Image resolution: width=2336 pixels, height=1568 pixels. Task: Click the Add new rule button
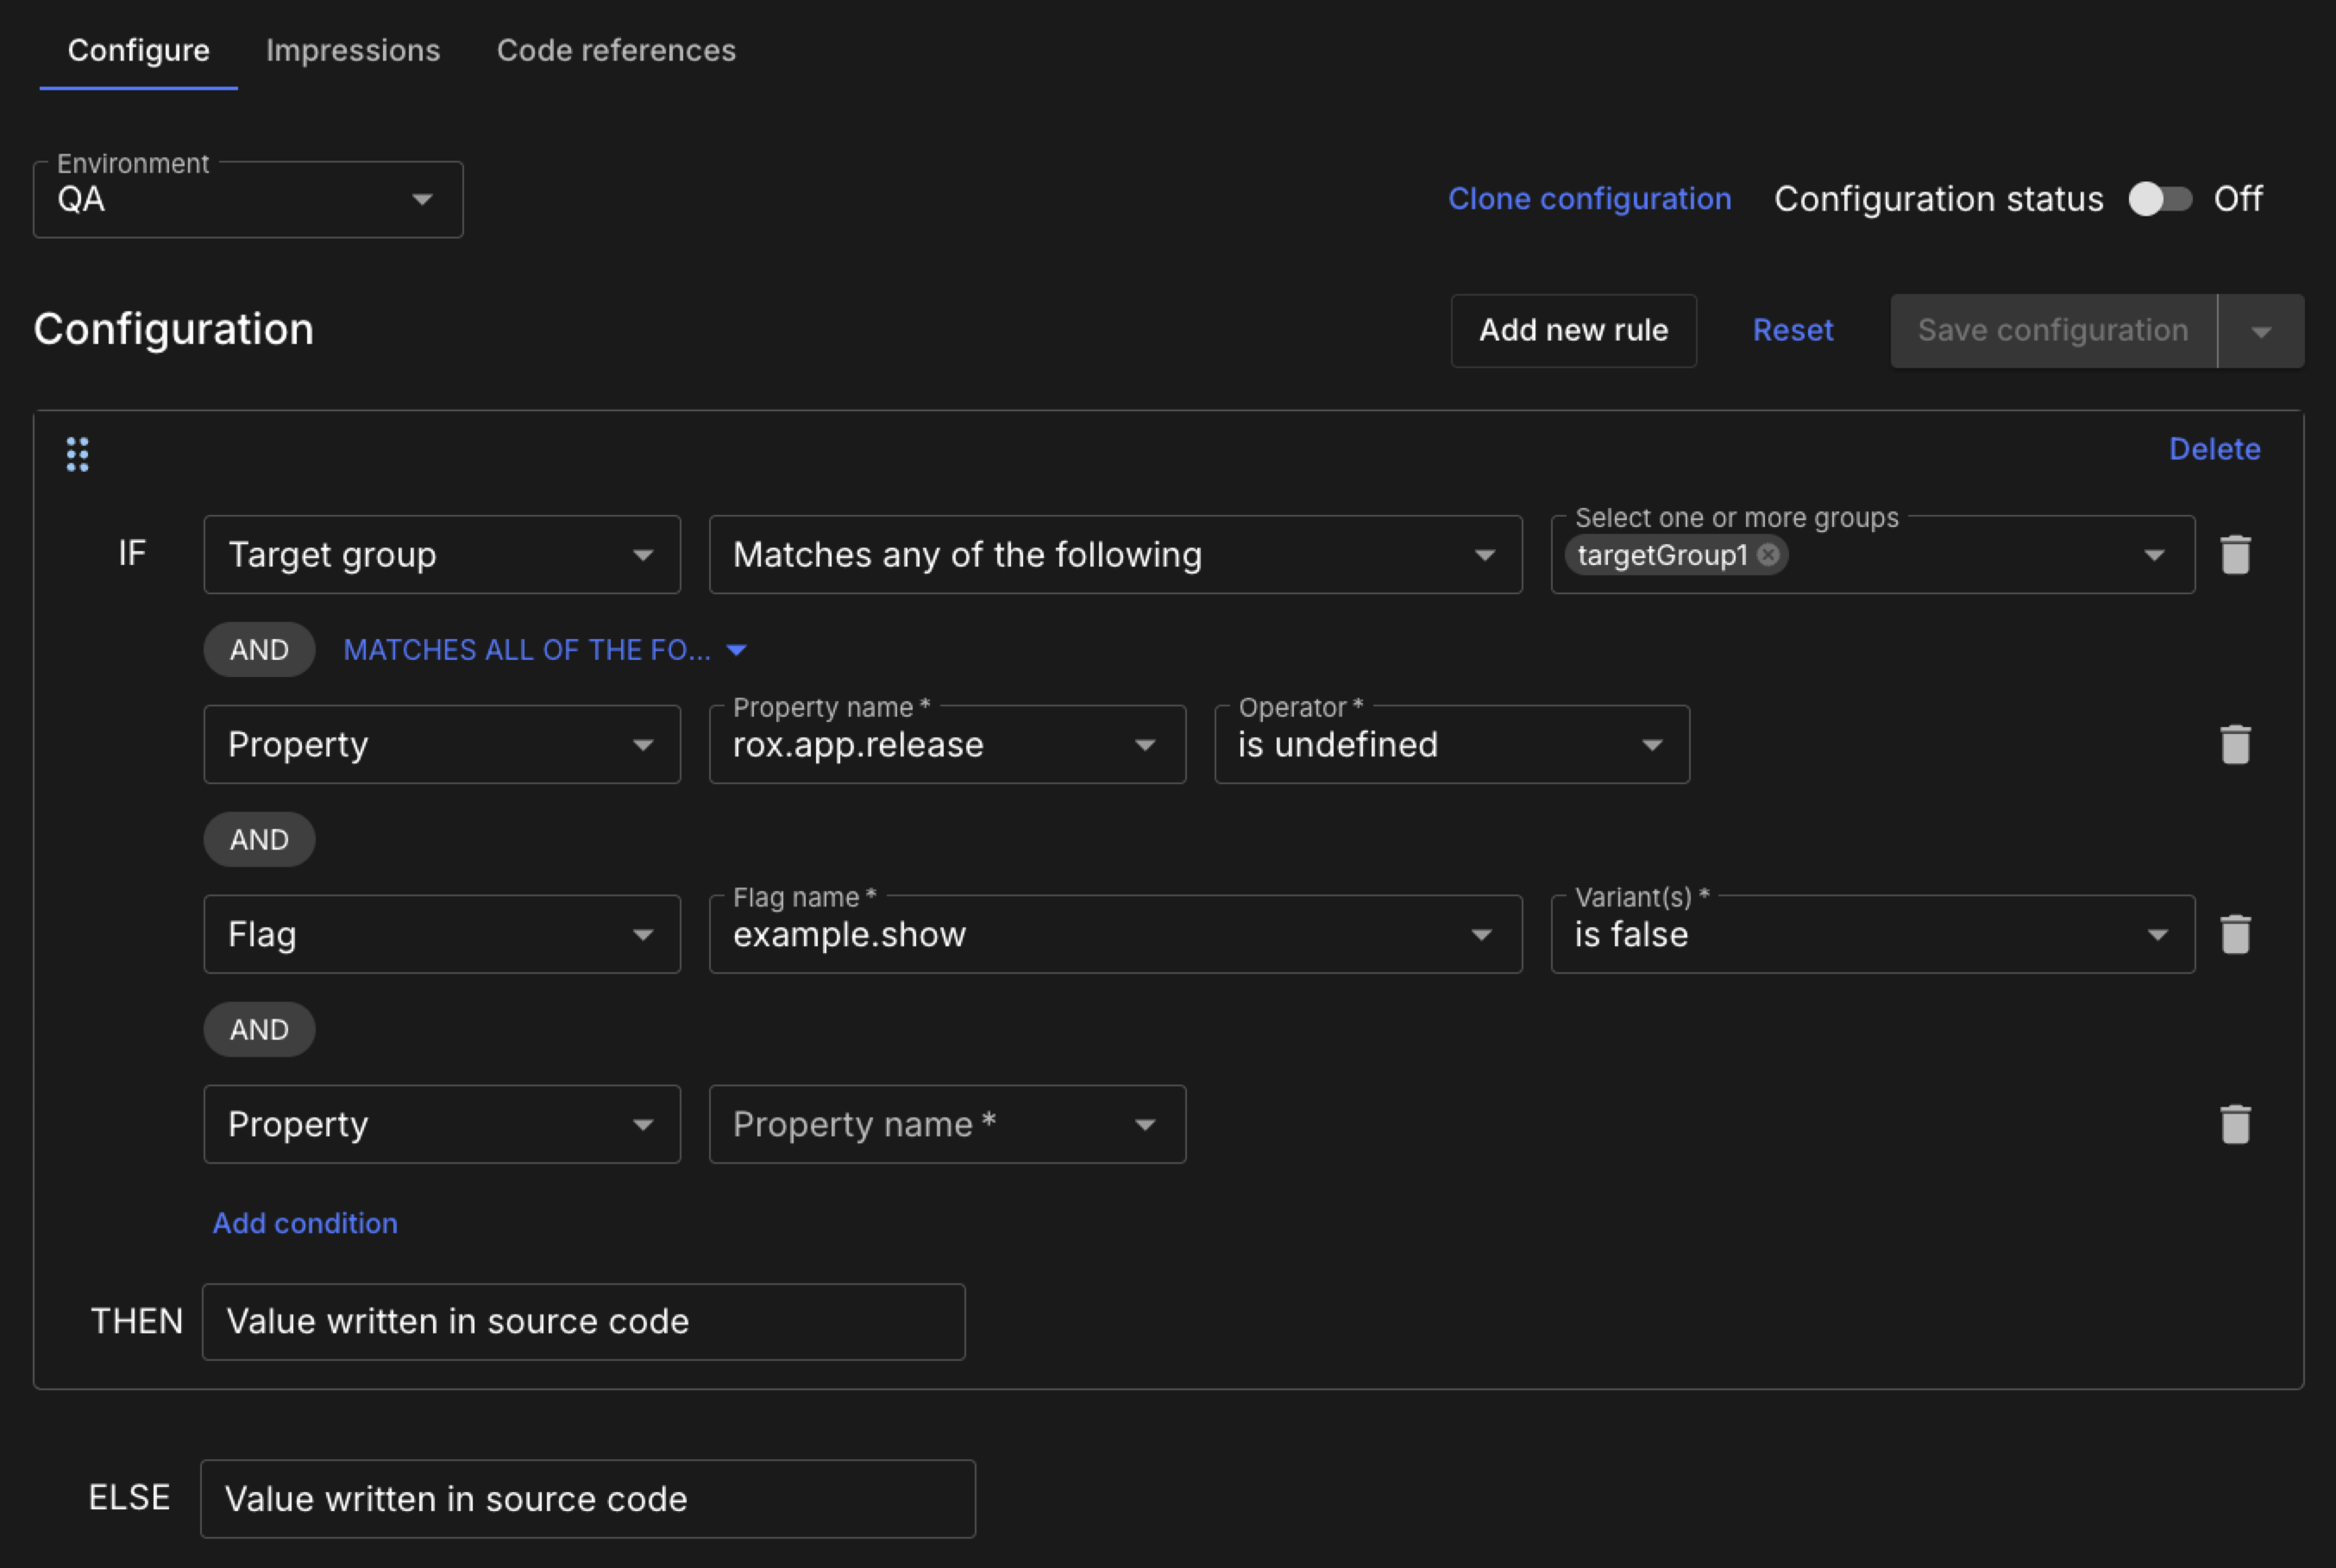(x=1573, y=331)
